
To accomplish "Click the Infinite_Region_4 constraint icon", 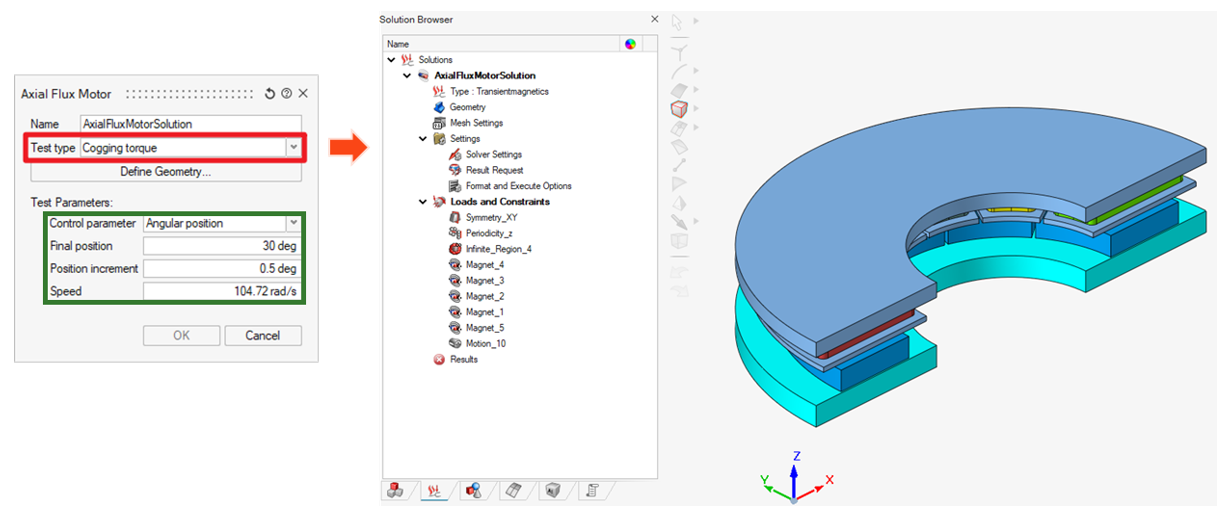I will click(455, 249).
